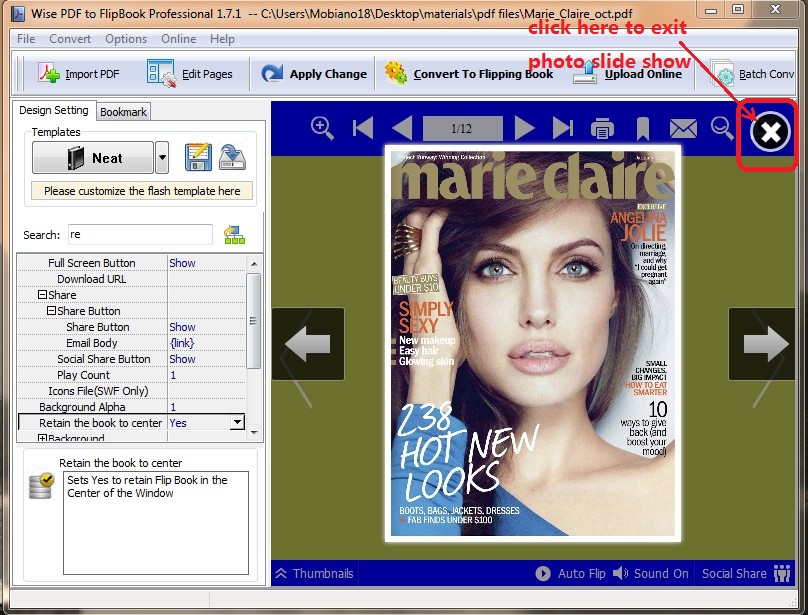Open Edit Pages tool
Image resolution: width=808 pixels, height=615 pixels.
pos(190,74)
